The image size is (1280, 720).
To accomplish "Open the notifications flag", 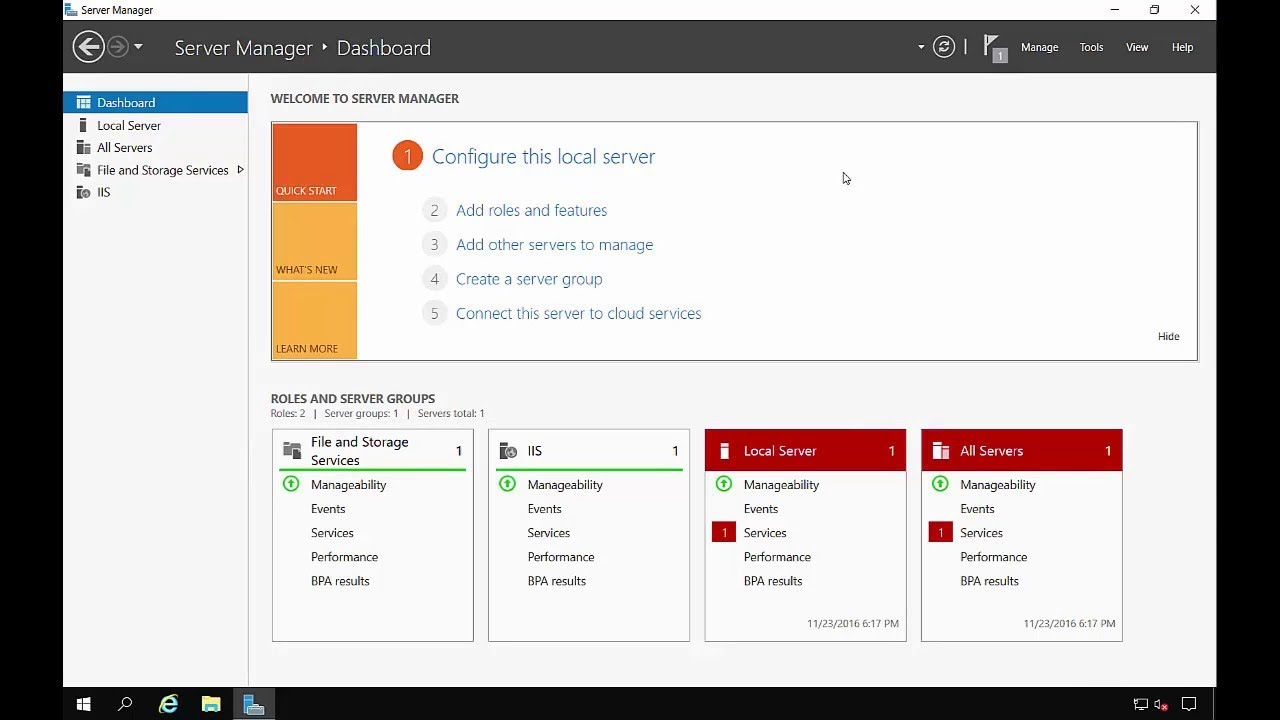I will 994,48.
